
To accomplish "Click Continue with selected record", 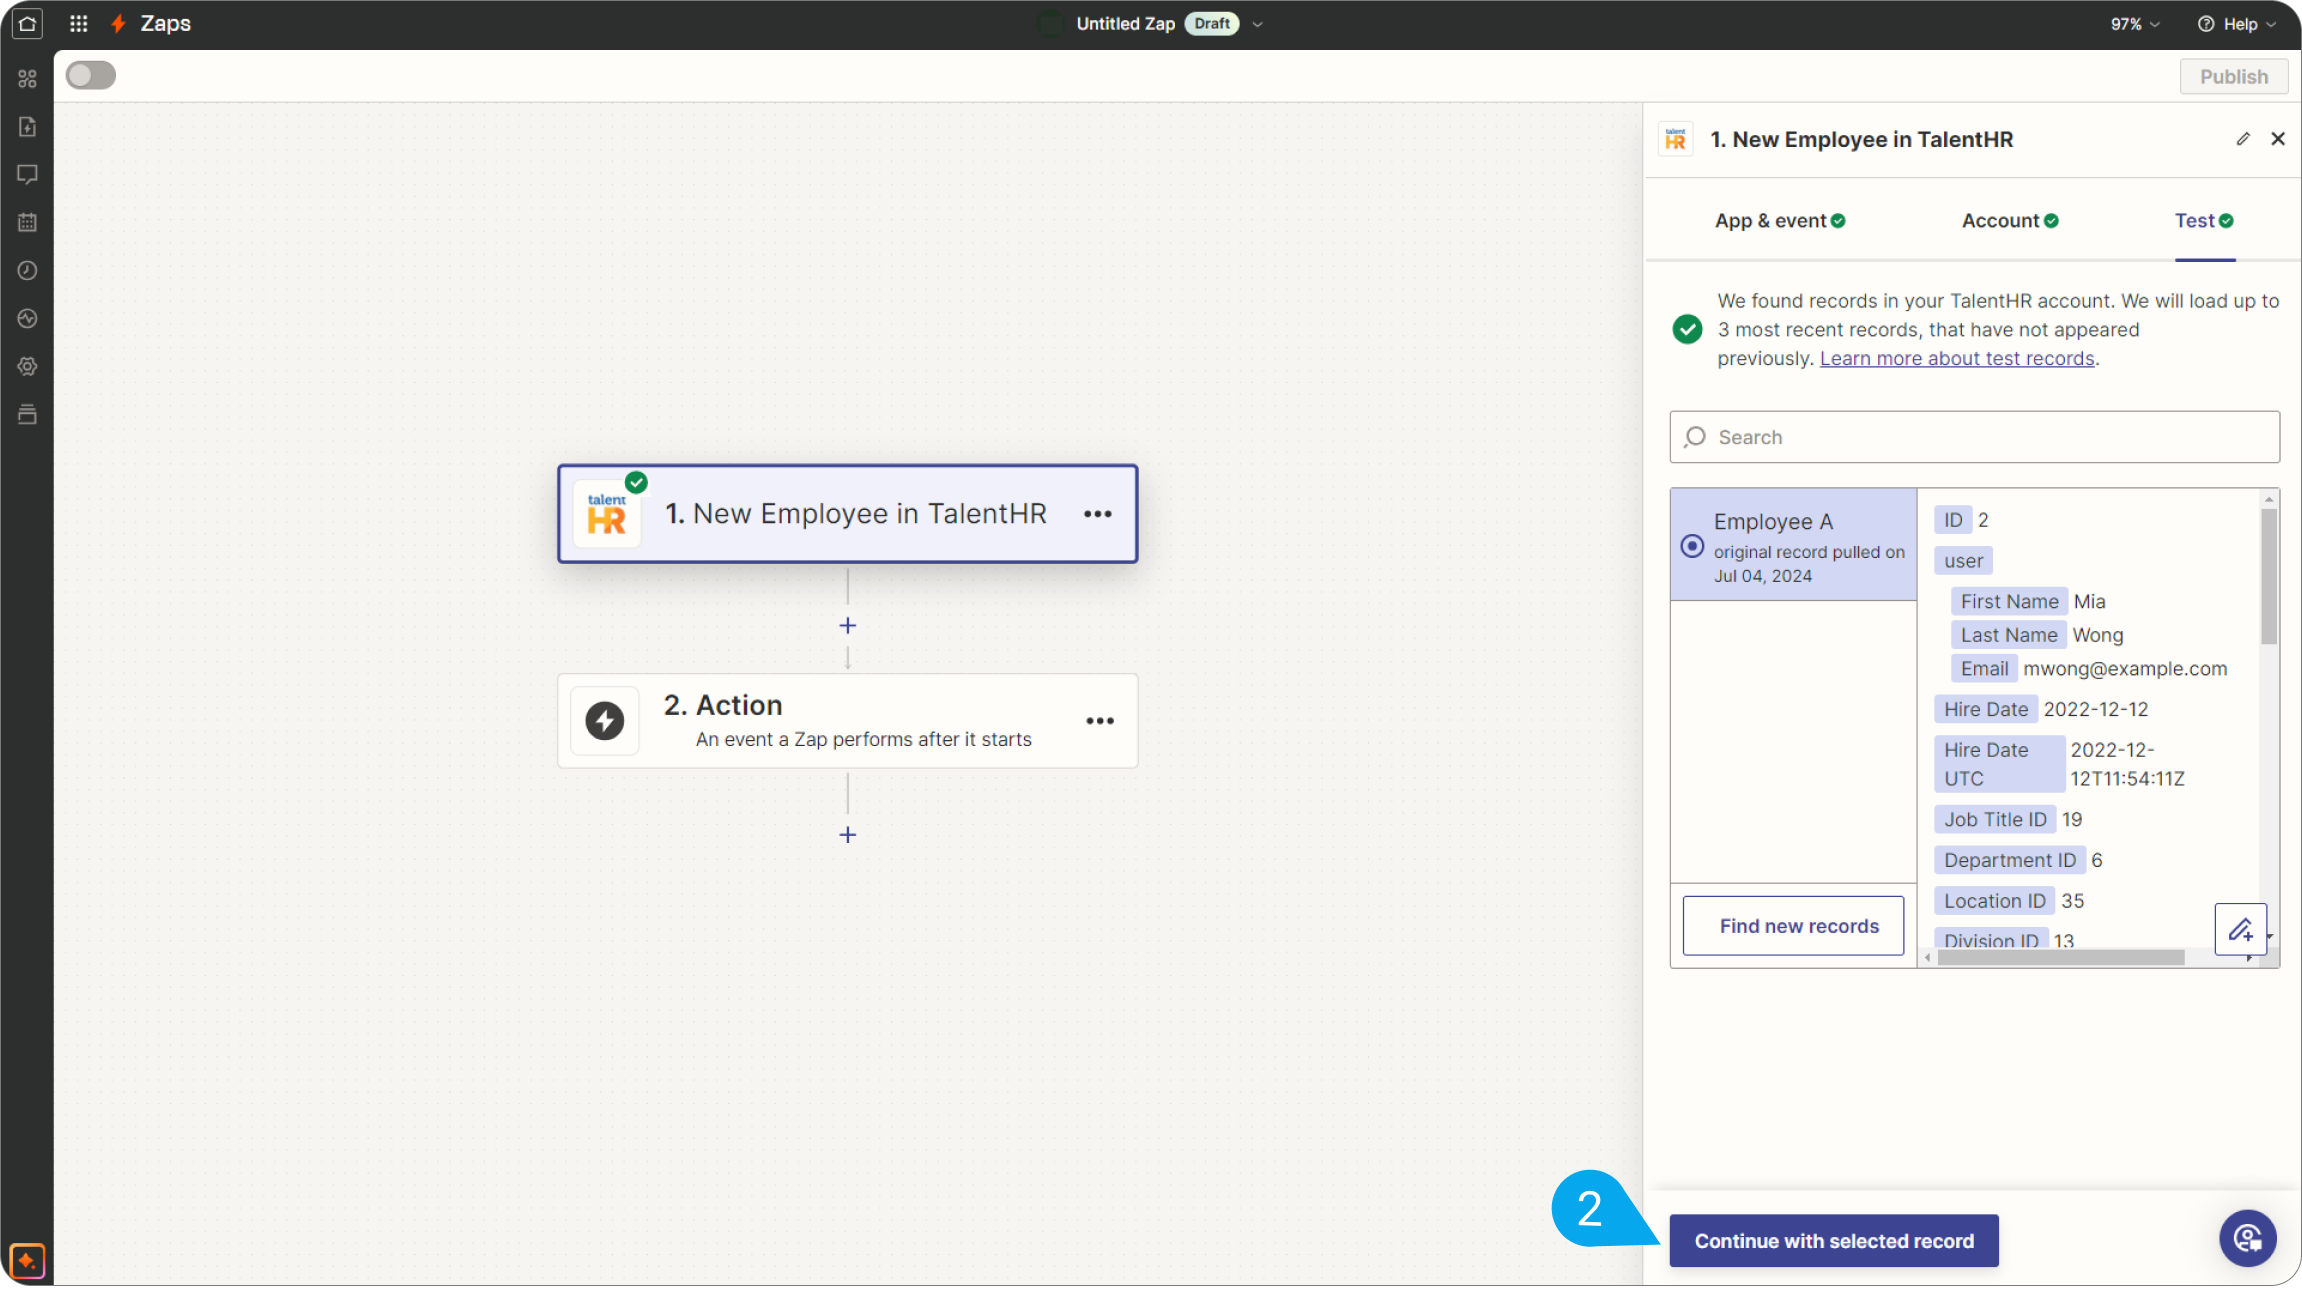I will tap(1834, 1241).
